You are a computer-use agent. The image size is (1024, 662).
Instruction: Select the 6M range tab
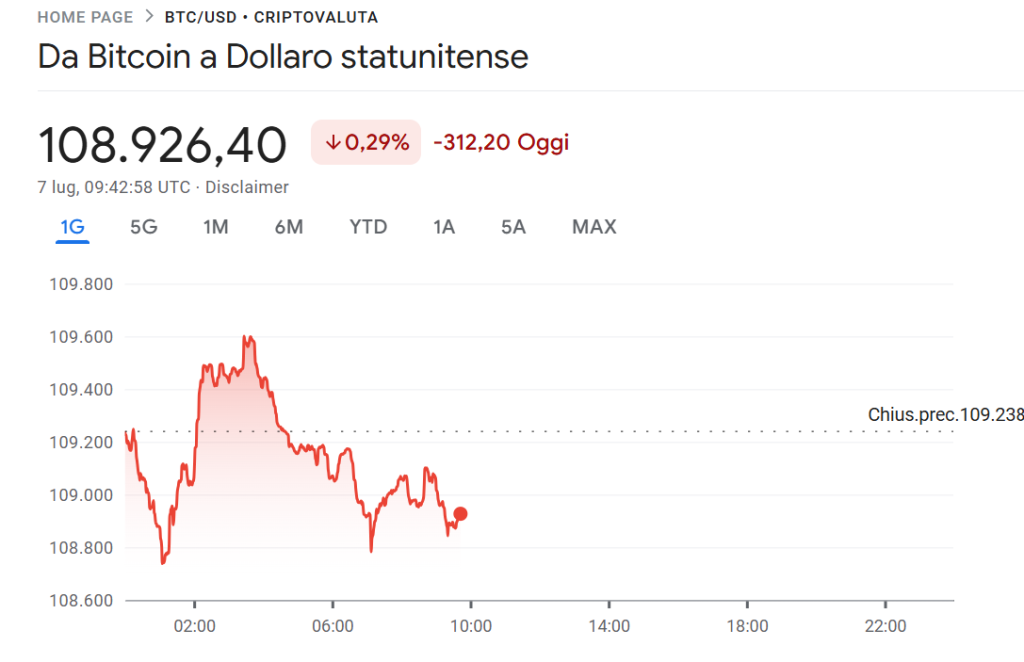pos(289,227)
